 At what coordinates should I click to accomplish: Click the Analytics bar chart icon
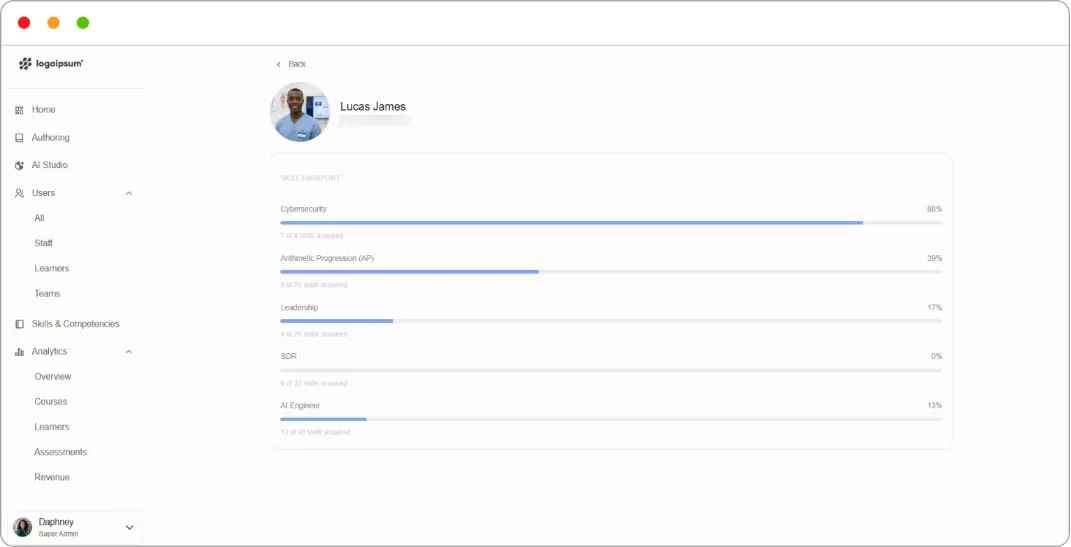point(19,352)
